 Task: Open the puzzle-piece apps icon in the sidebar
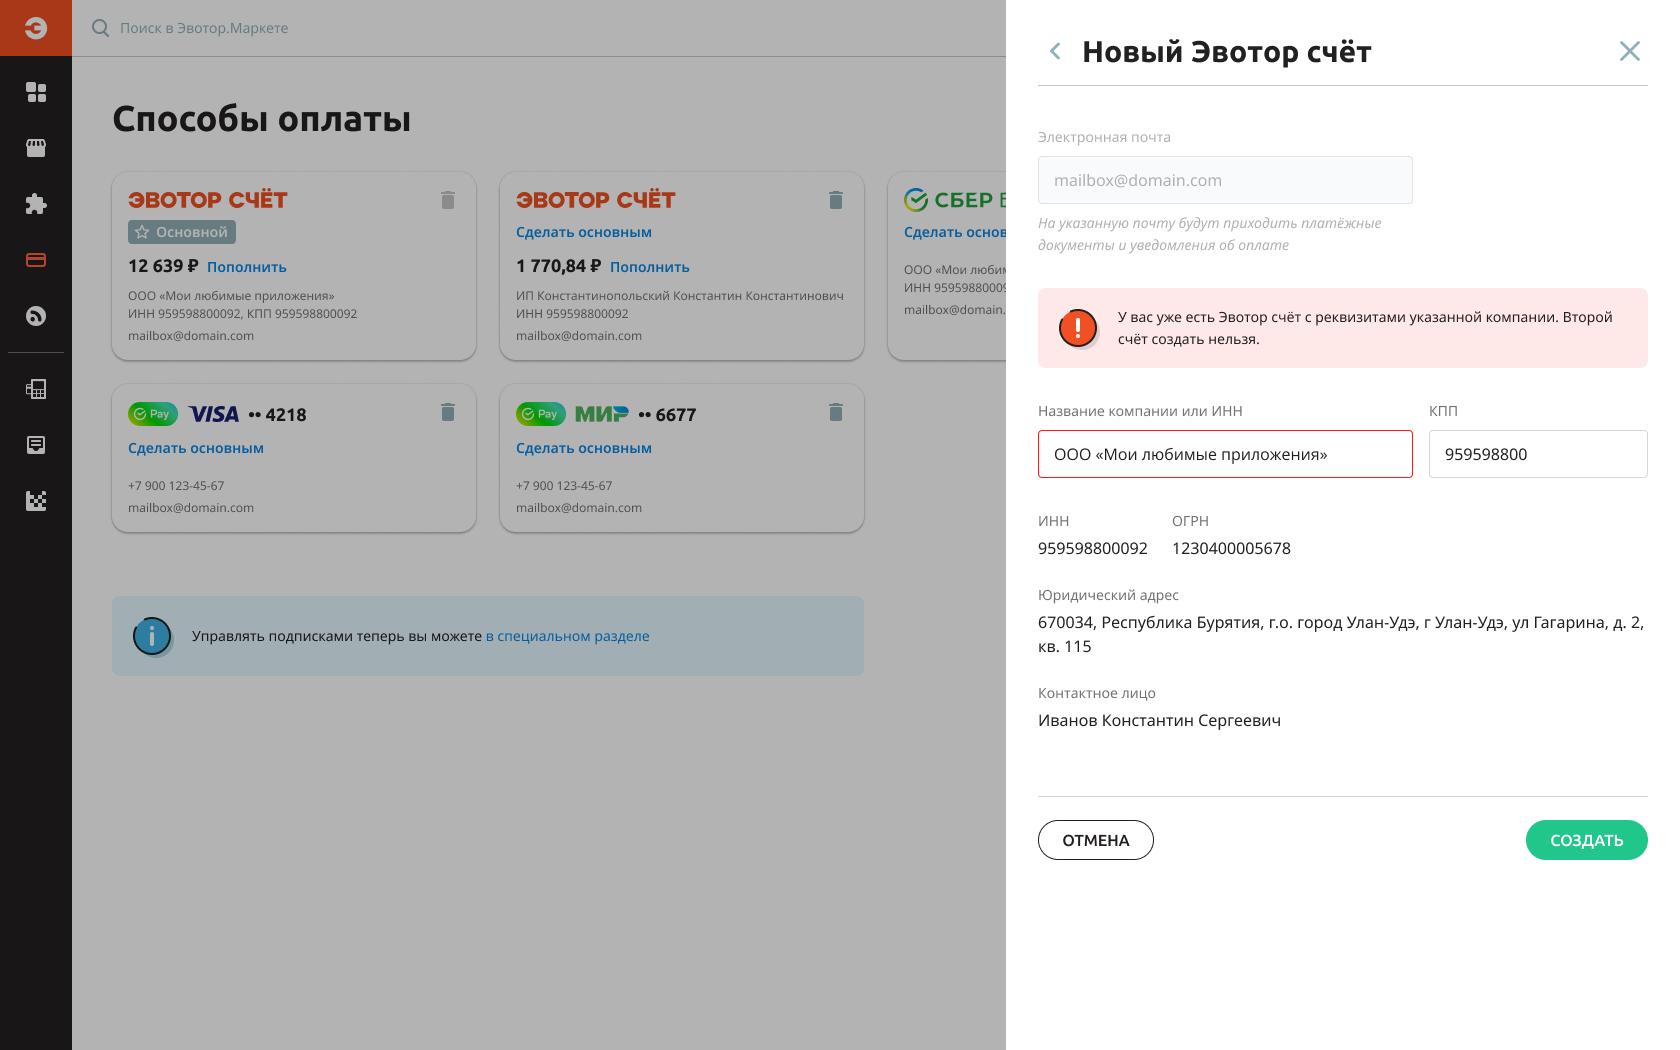click(x=36, y=204)
